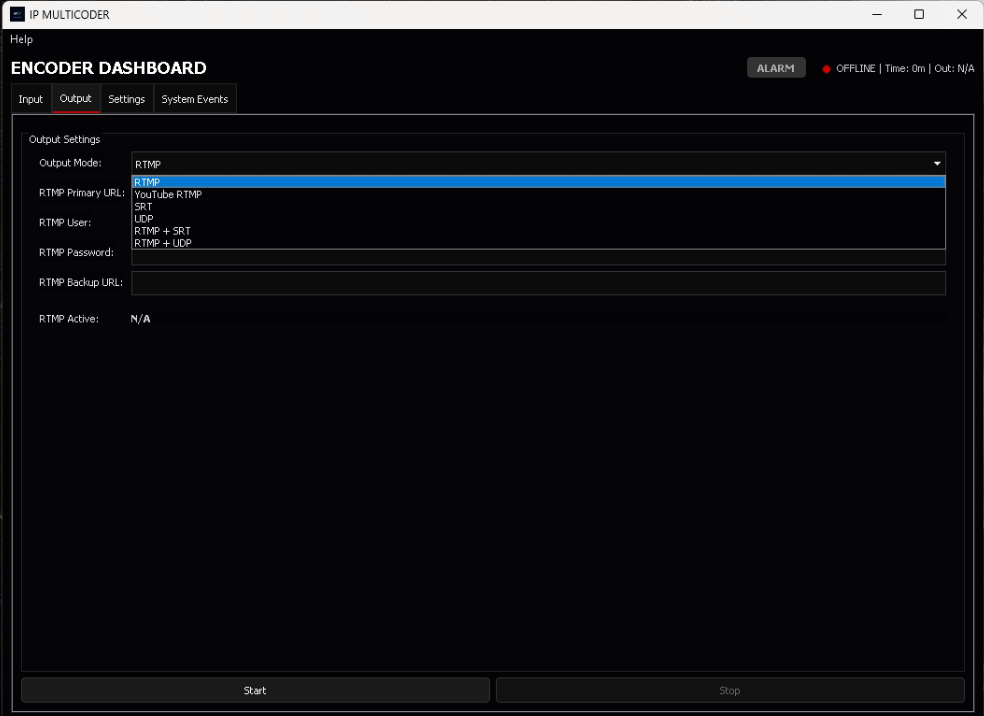Image resolution: width=984 pixels, height=716 pixels.
Task: Open the System Events tab
Action: pyautogui.click(x=194, y=98)
